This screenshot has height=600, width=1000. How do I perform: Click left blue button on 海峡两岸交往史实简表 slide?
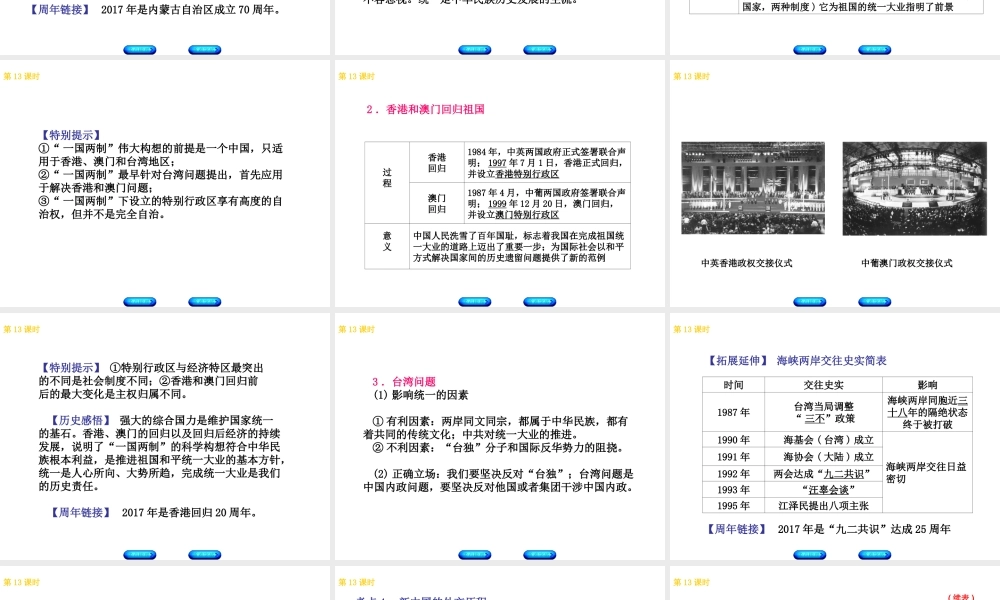(x=810, y=555)
